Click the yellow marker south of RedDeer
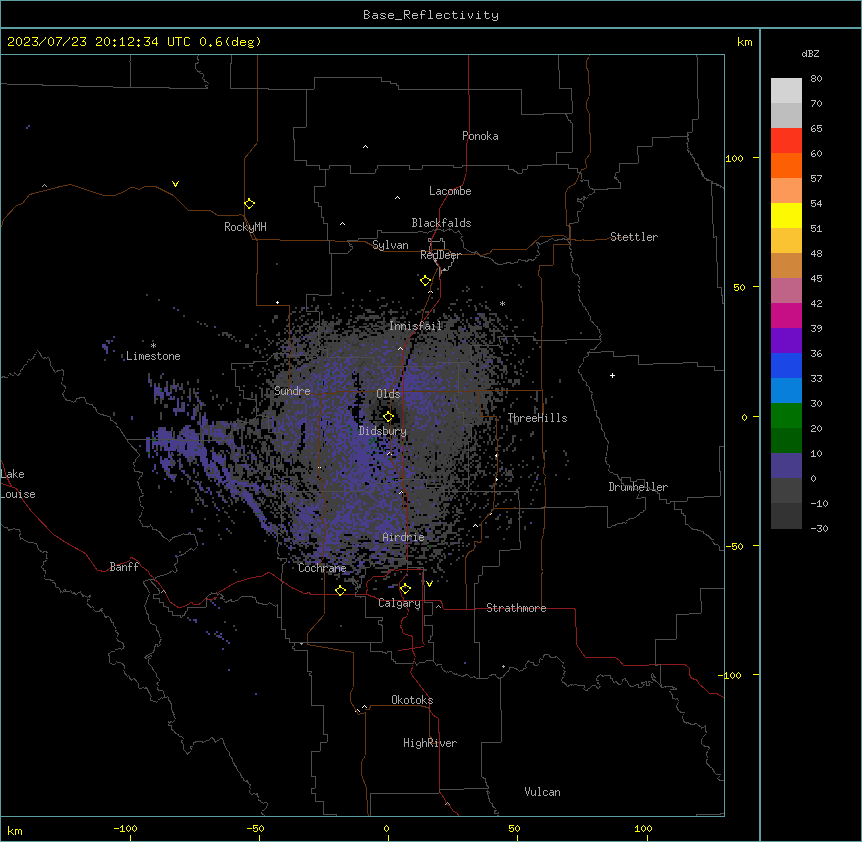Screen dimensions: 862x842 [425, 281]
